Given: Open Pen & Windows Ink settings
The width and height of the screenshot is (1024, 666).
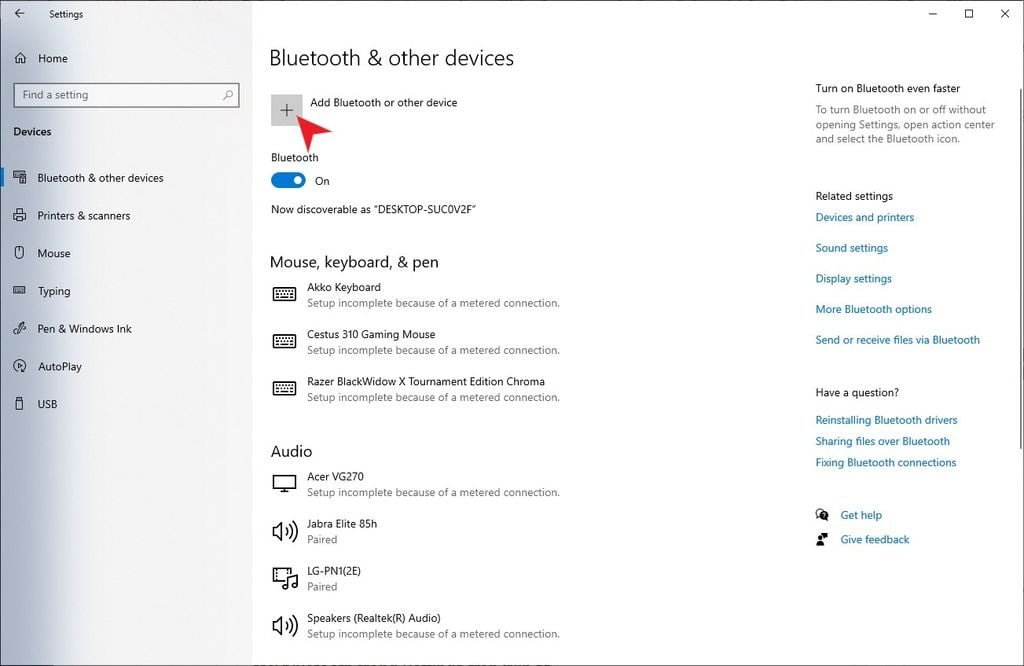Looking at the screenshot, I should click(x=84, y=328).
